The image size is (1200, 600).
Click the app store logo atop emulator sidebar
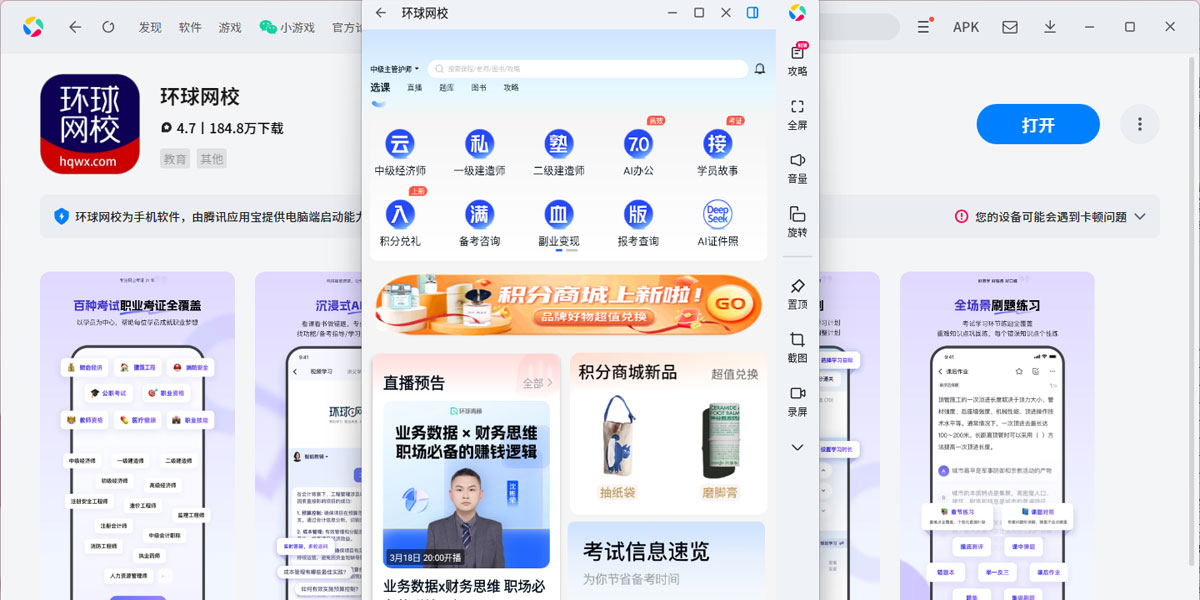click(797, 13)
